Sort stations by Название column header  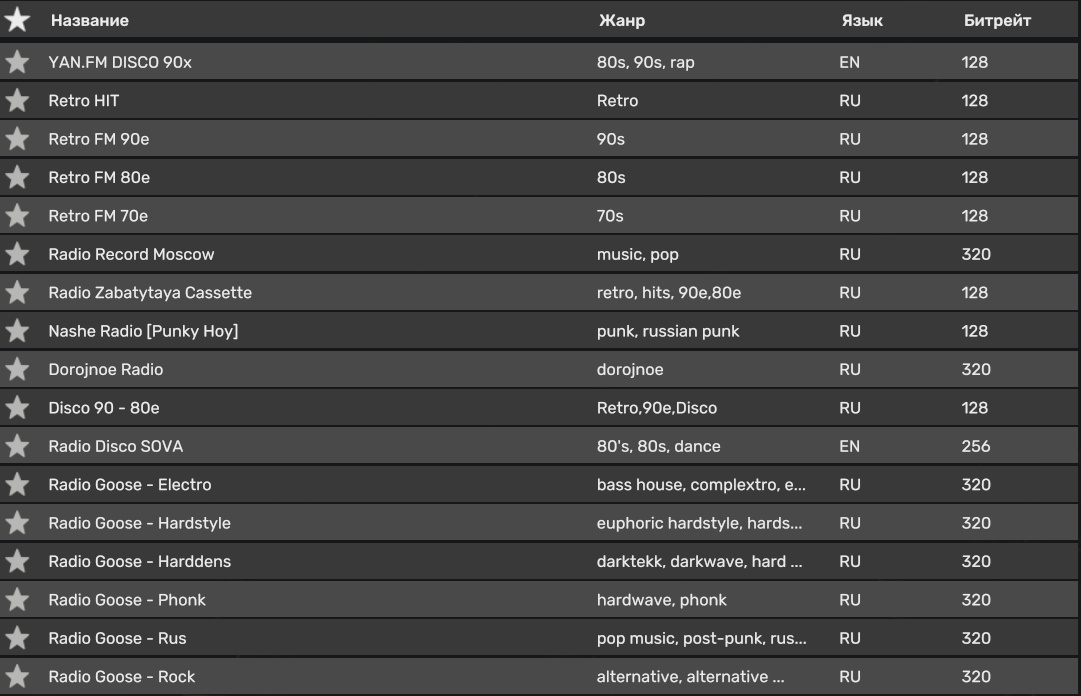pos(90,20)
